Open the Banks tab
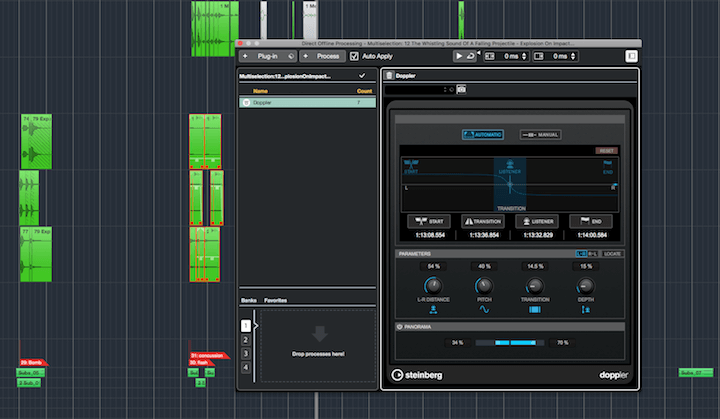The image size is (720, 419). (x=249, y=300)
